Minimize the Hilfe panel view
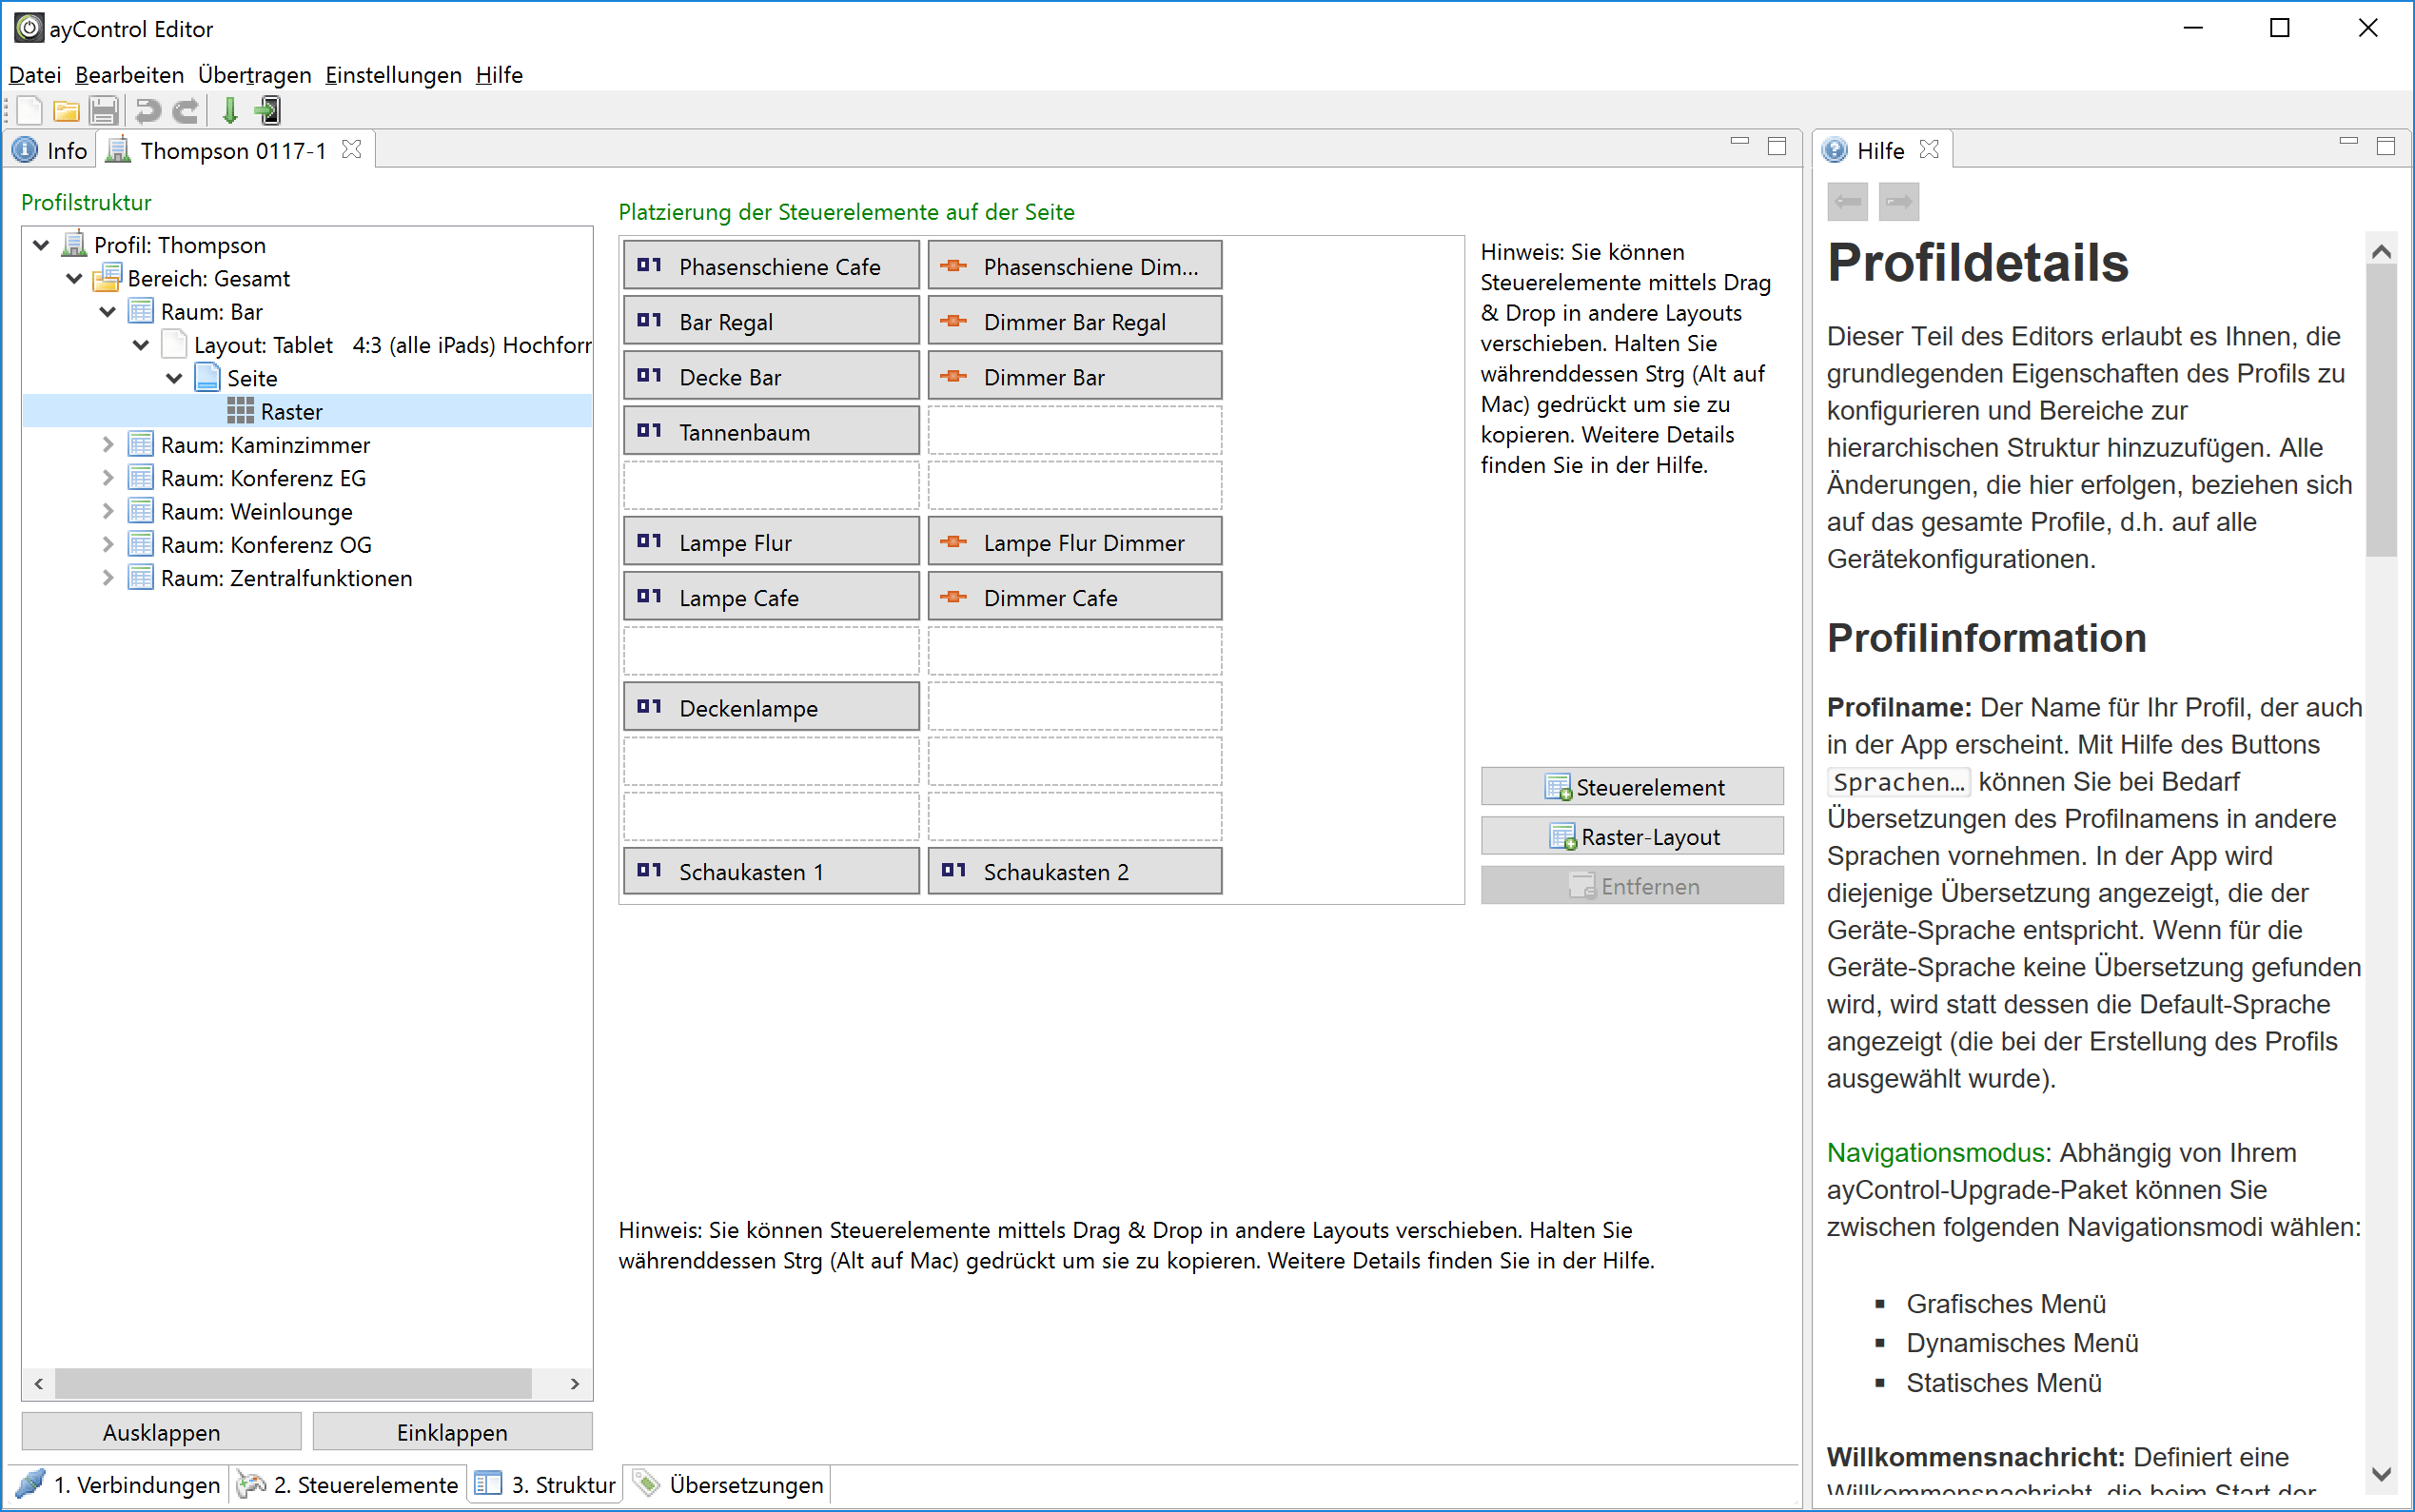Viewport: 2415px width, 1512px height. coord(2349,142)
